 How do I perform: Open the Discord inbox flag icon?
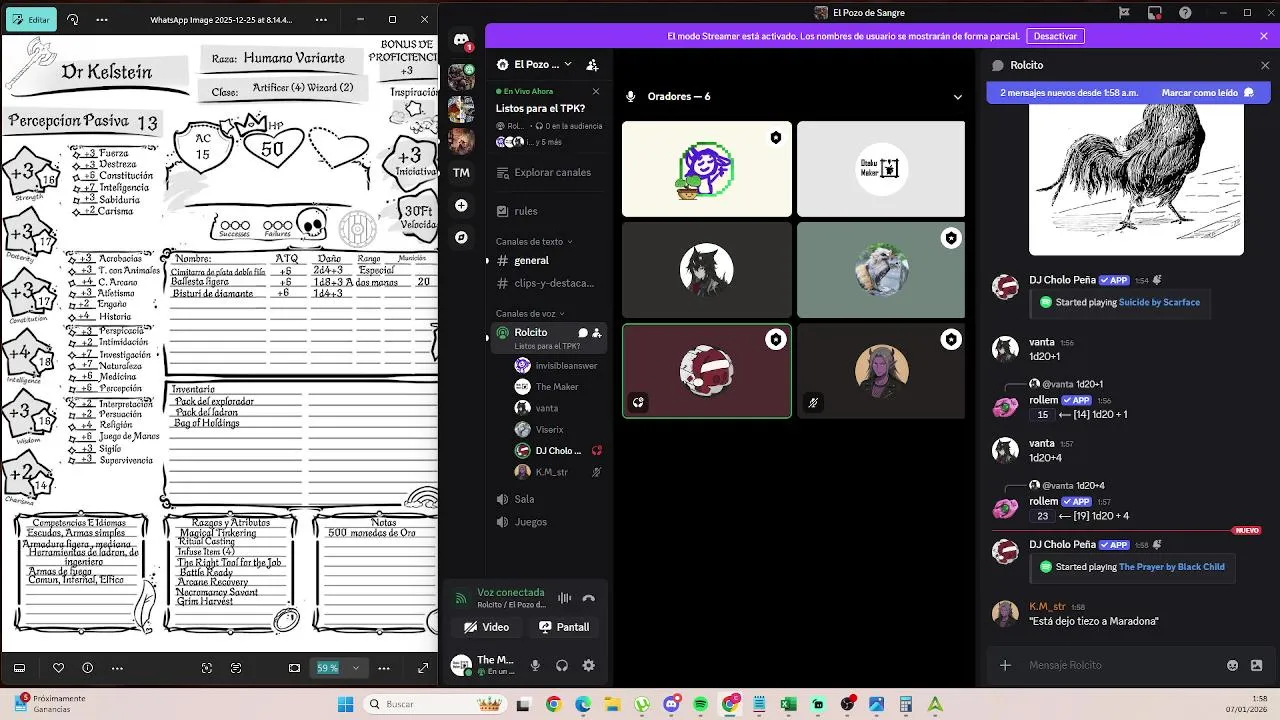click(1124, 12)
